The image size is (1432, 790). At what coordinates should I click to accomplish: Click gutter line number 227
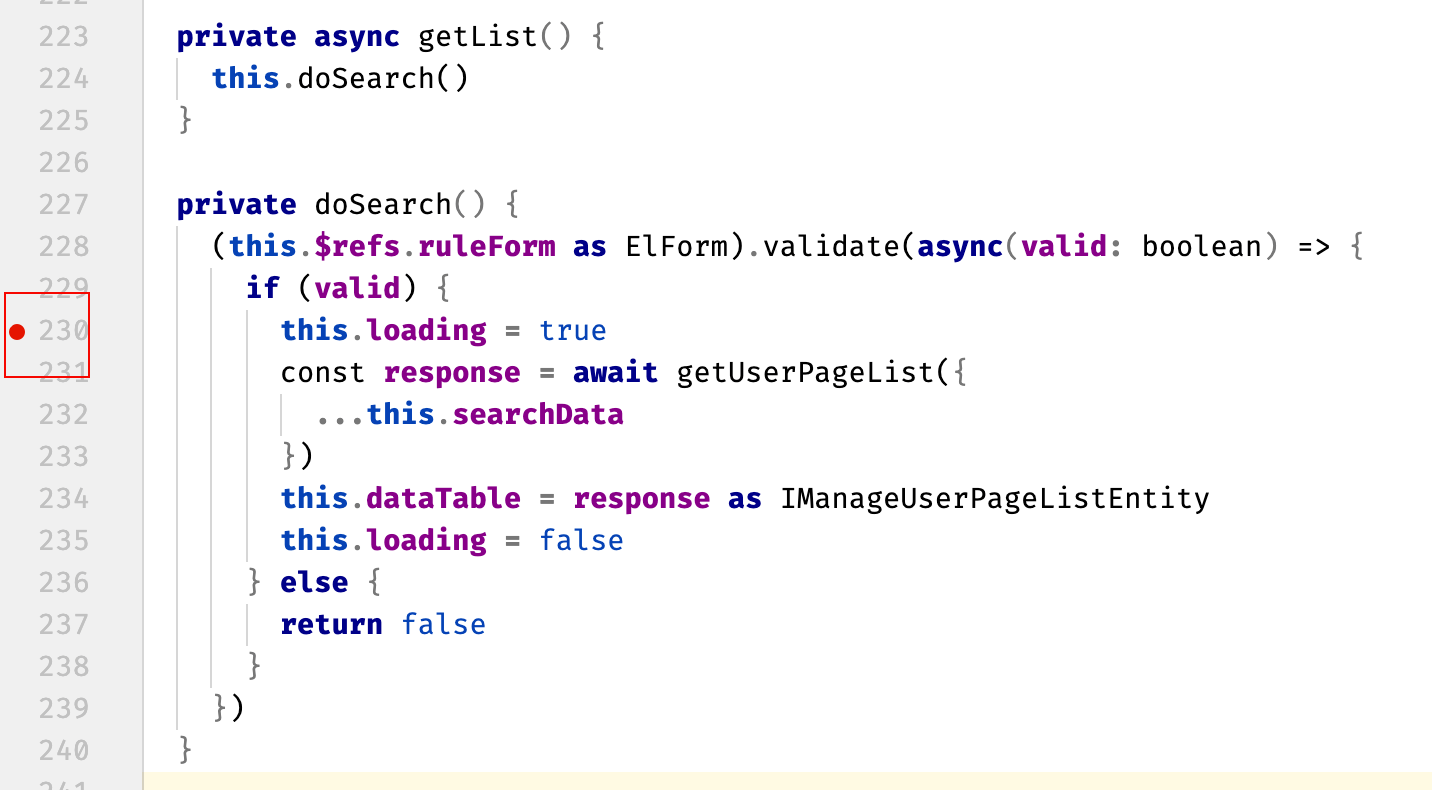64,205
